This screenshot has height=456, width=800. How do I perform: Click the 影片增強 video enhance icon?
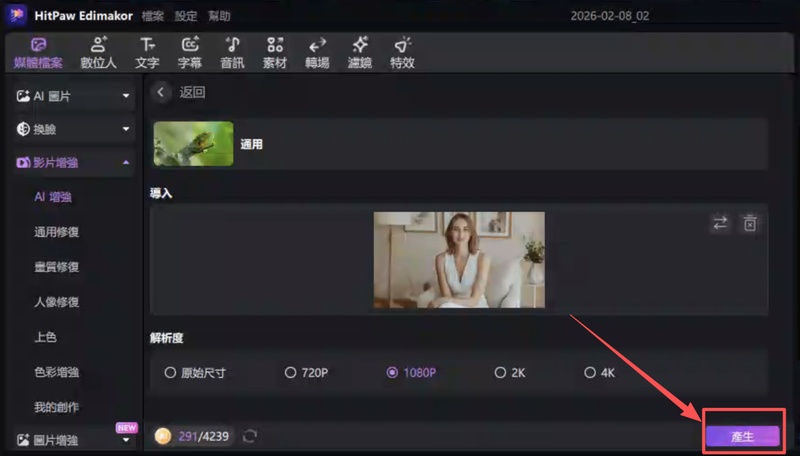[23, 163]
